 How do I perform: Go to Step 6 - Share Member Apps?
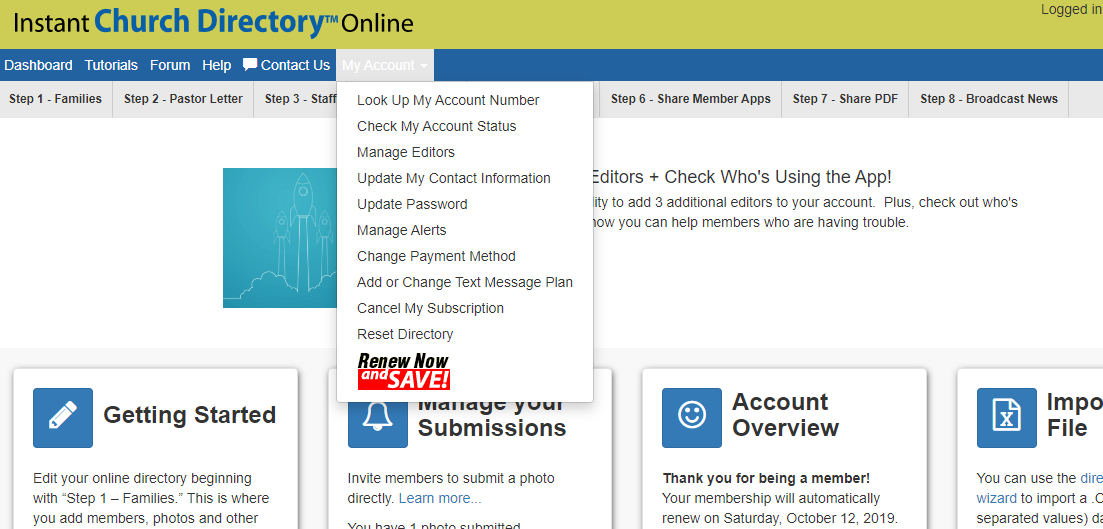coord(690,99)
